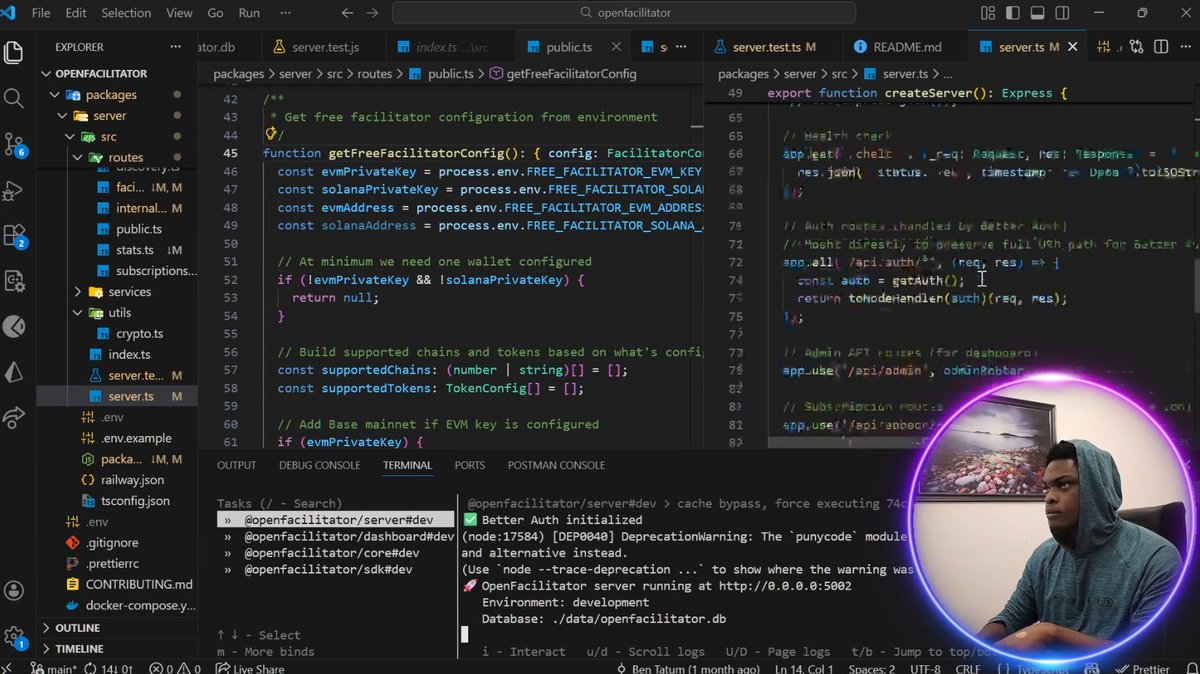The height and width of the screenshot is (674, 1200).
Task: Open Run and Debug view
Action: (14, 190)
